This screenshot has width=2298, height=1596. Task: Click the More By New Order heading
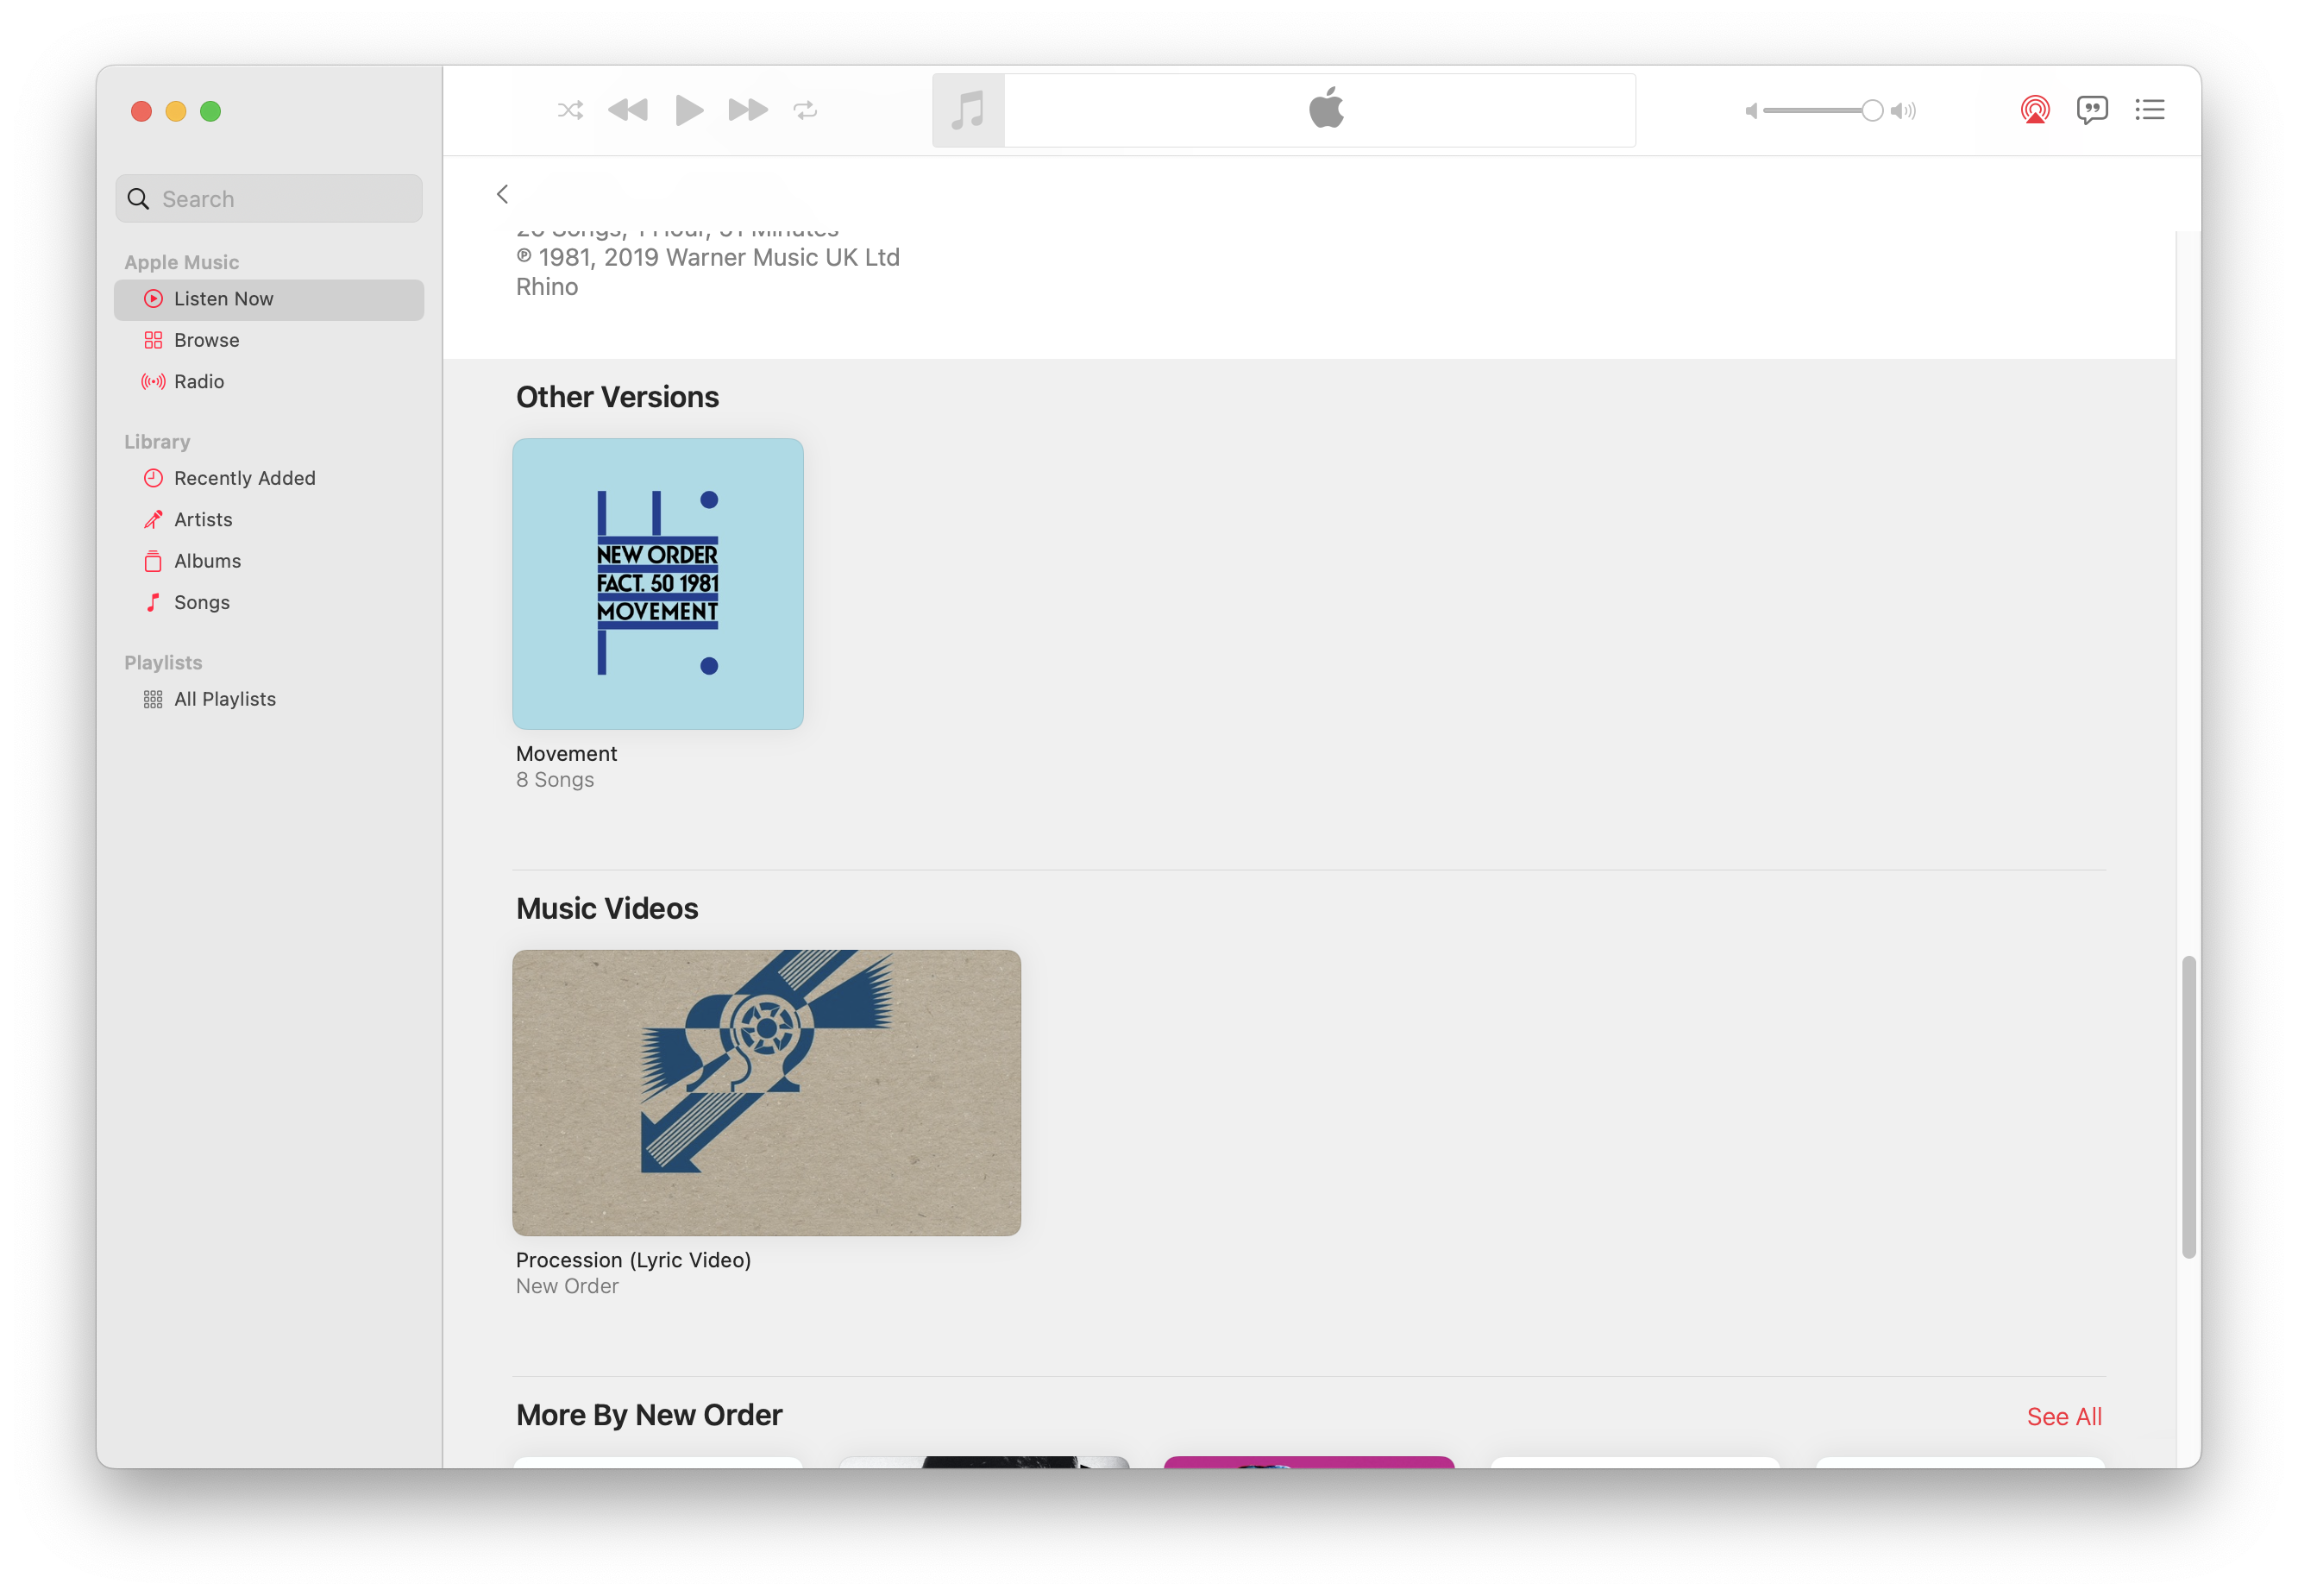tap(649, 1415)
